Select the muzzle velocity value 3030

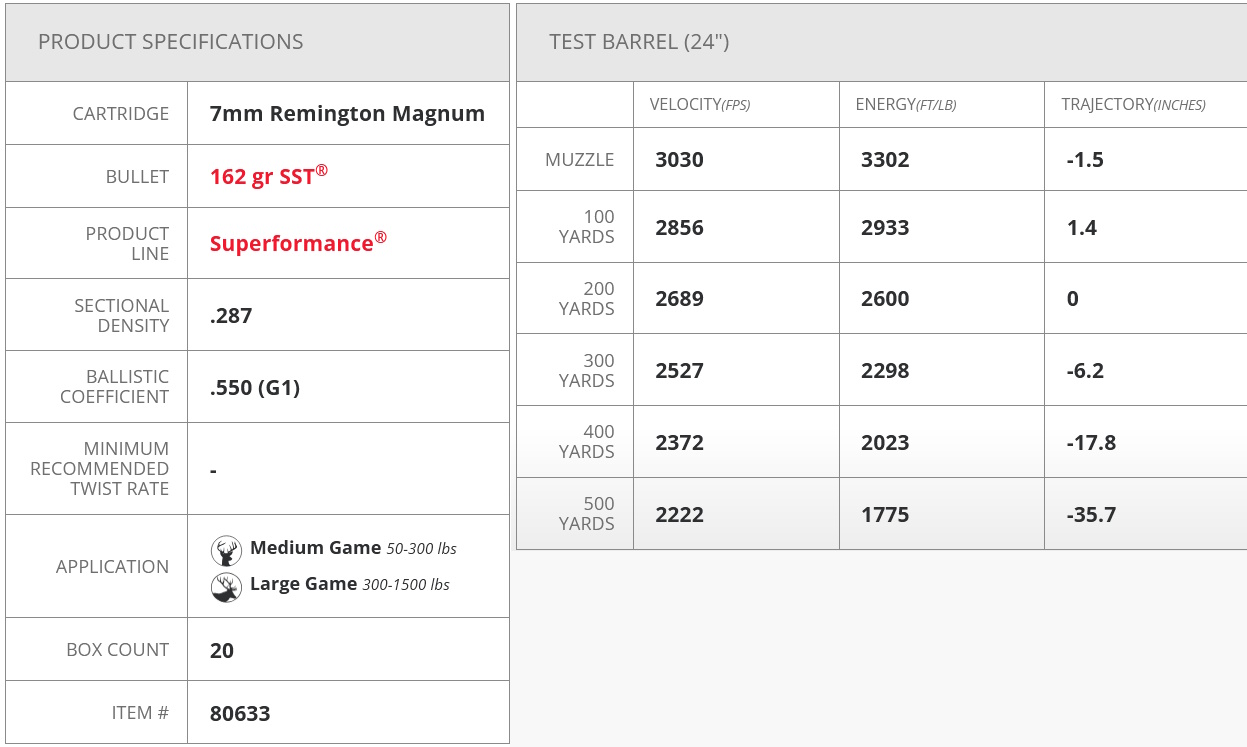(x=680, y=160)
